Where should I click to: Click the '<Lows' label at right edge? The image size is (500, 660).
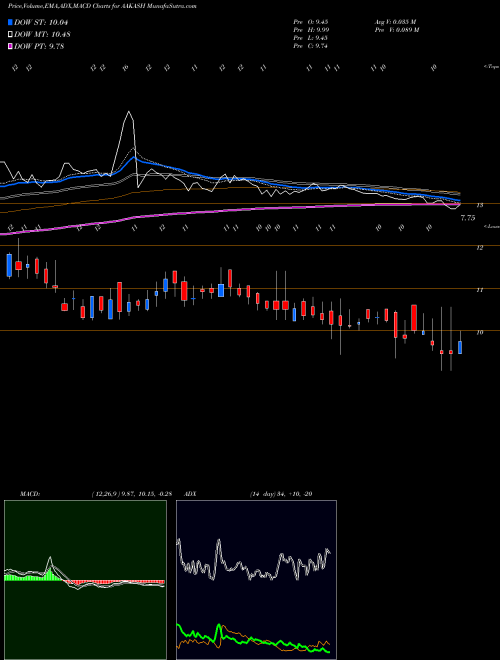(491, 226)
